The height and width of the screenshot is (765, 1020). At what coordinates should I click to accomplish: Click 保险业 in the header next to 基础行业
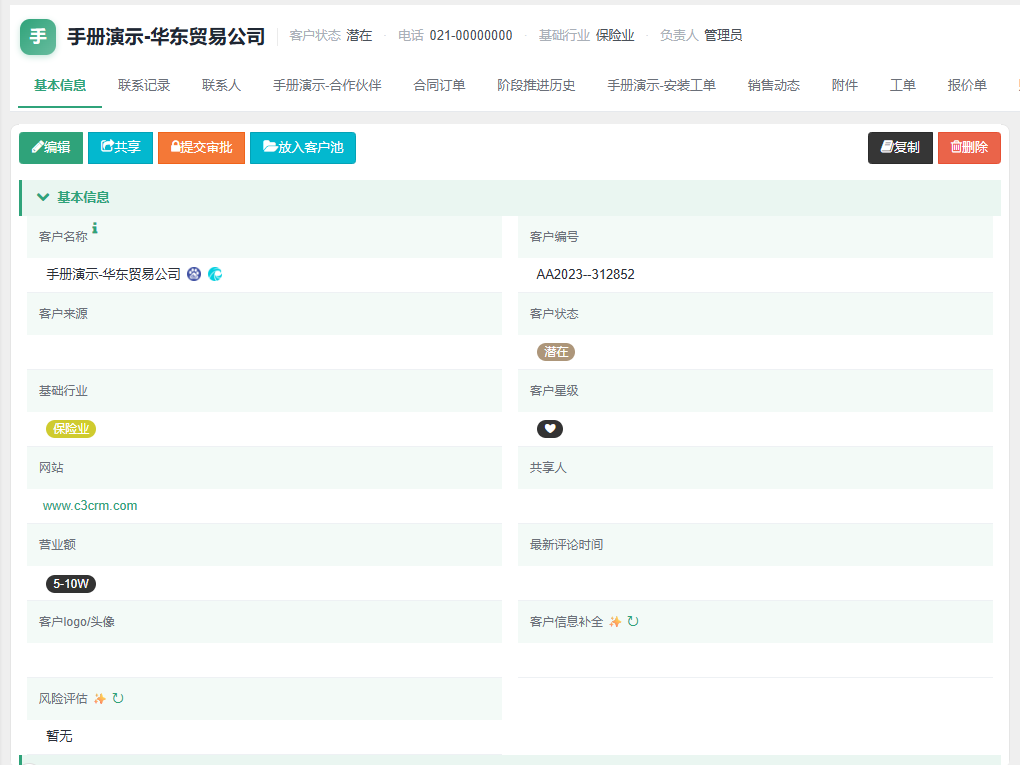click(x=615, y=36)
